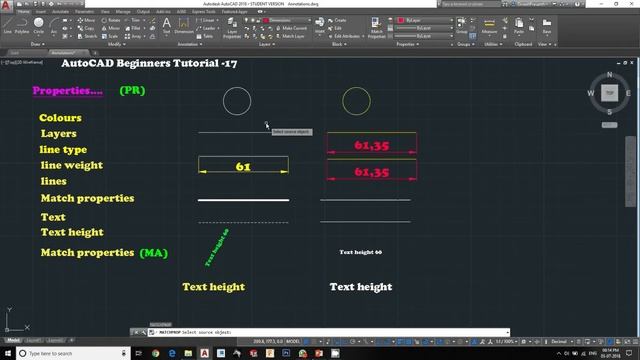Click the Scale tool
This screenshot has height=360, width=640.
(110, 36)
